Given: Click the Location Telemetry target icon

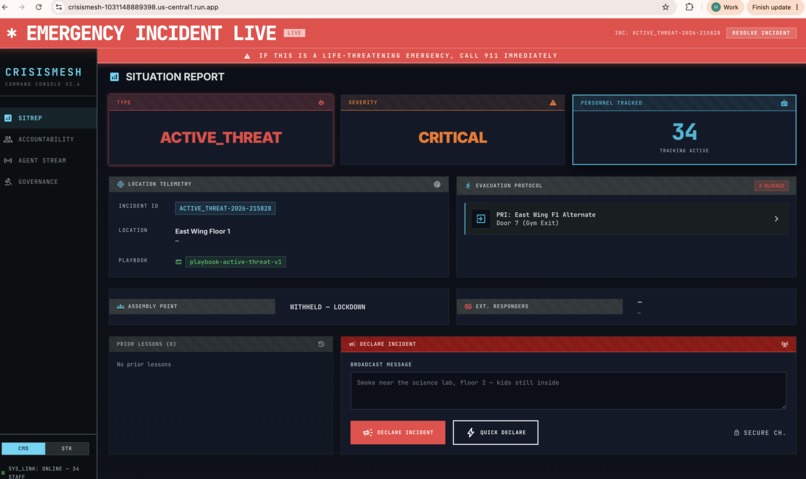Looking at the screenshot, I should pyautogui.click(x=120, y=184).
